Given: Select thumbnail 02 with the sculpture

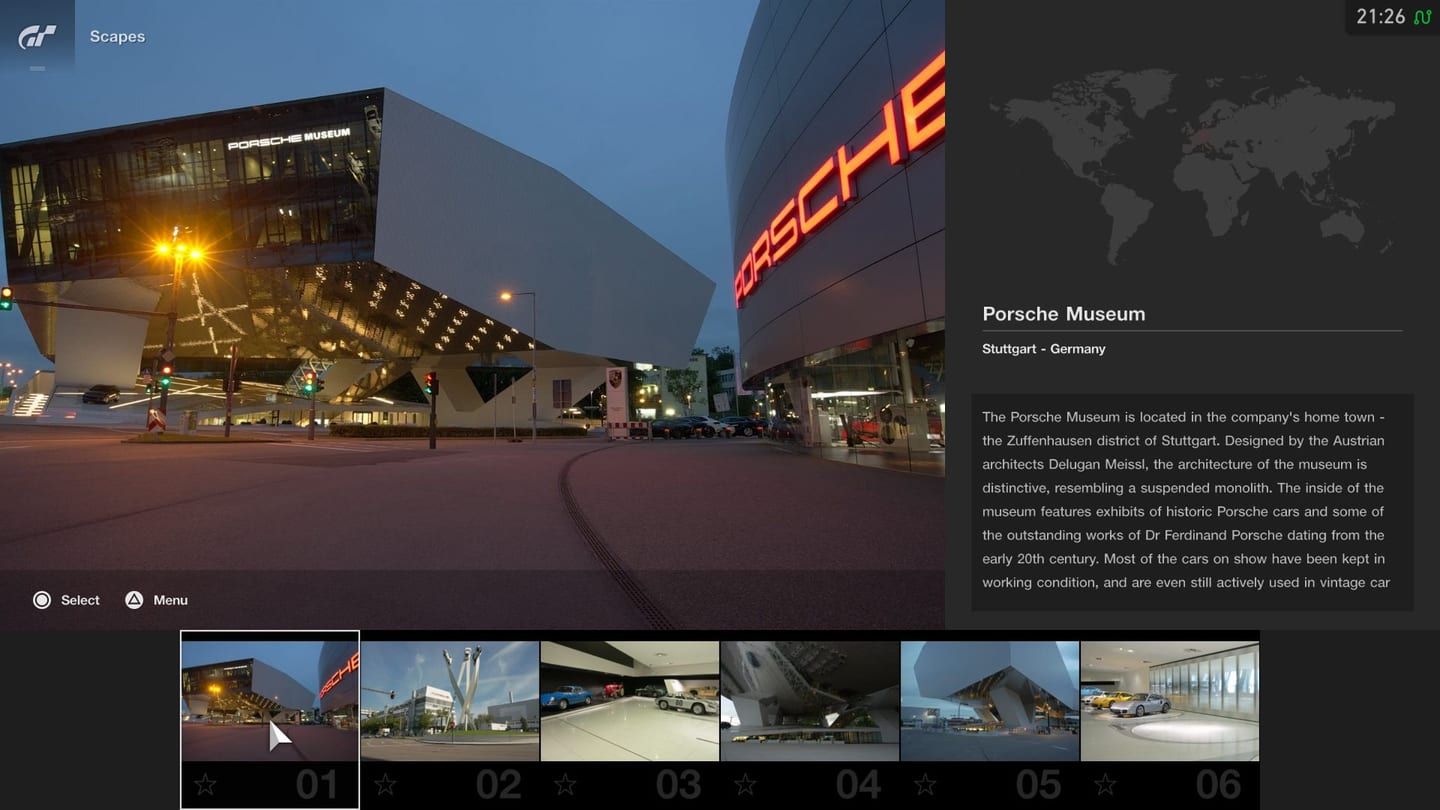Looking at the screenshot, I should (x=450, y=701).
